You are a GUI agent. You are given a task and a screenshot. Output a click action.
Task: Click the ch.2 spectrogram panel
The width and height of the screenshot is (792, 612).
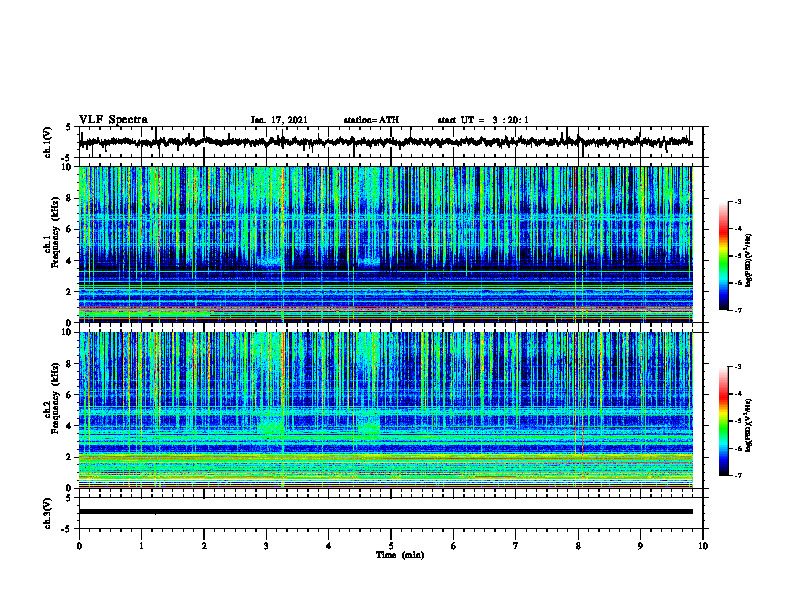[x=385, y=410]
